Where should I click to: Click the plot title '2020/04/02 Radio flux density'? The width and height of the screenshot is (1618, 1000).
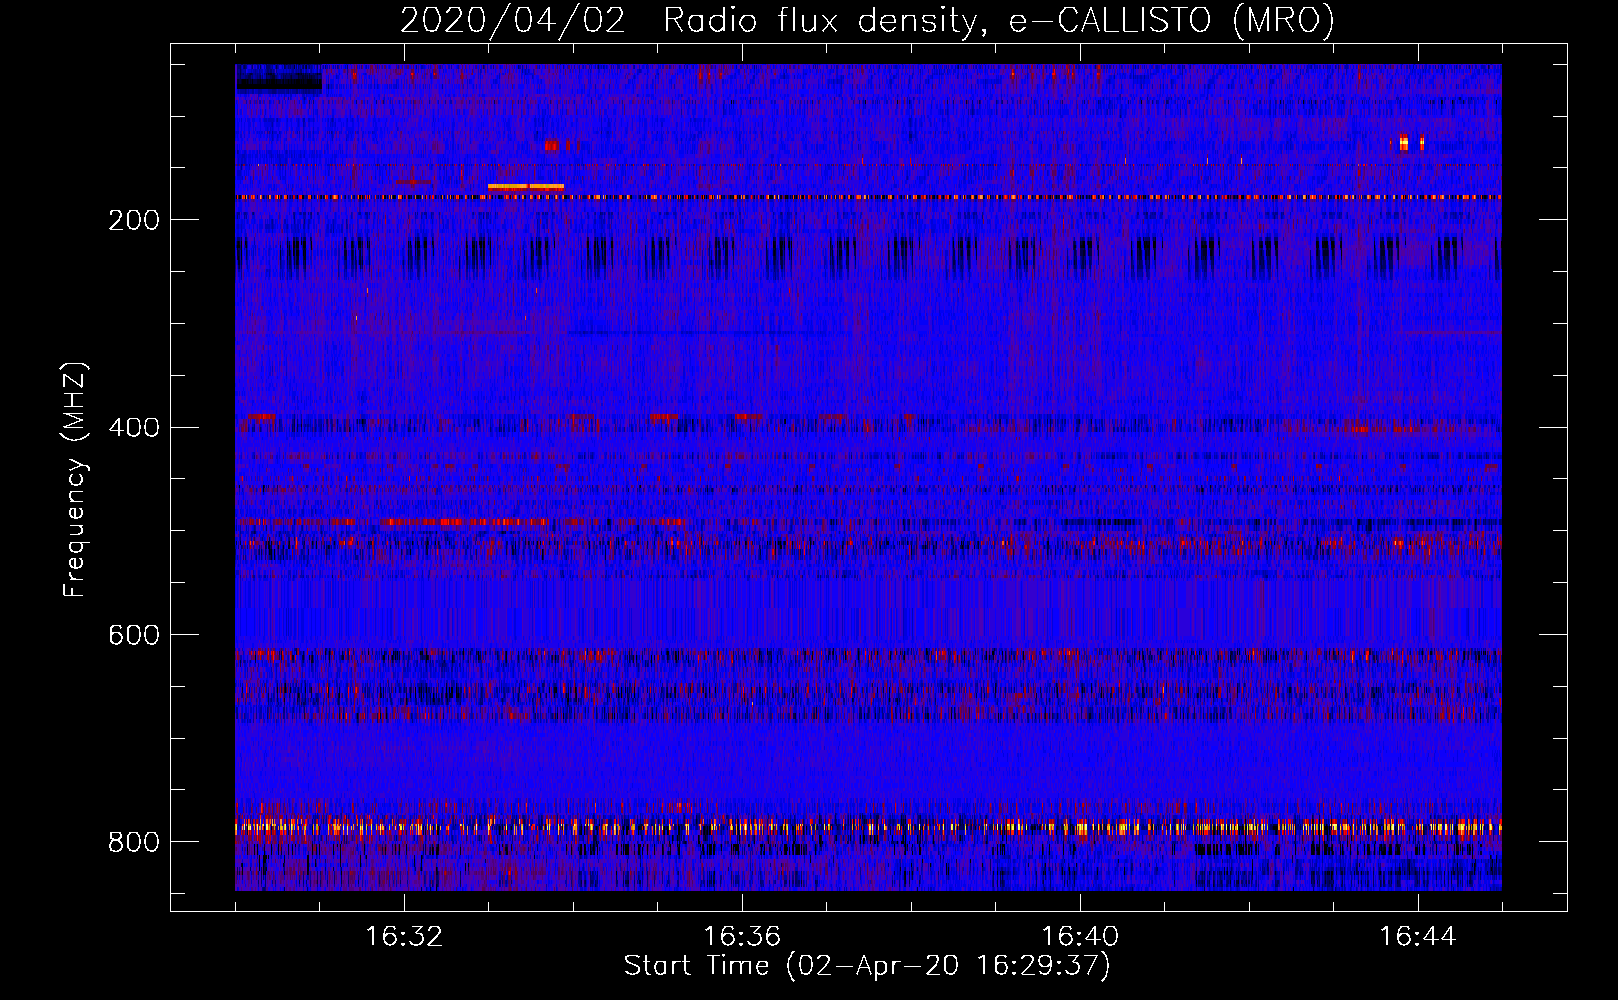click(x=867, y=20)
